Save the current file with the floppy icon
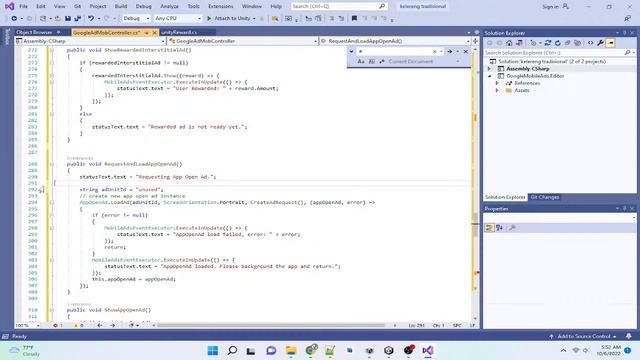Image resolution: width=640 pixels, height=360 pixels. [68, 18]
